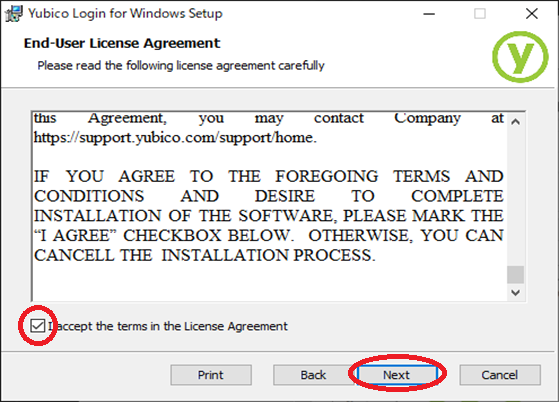This screenshot has width=559, height=402.
Task: Click the "Yubico Login for Windows Setup" title
Action: click(x=125, y=14)
